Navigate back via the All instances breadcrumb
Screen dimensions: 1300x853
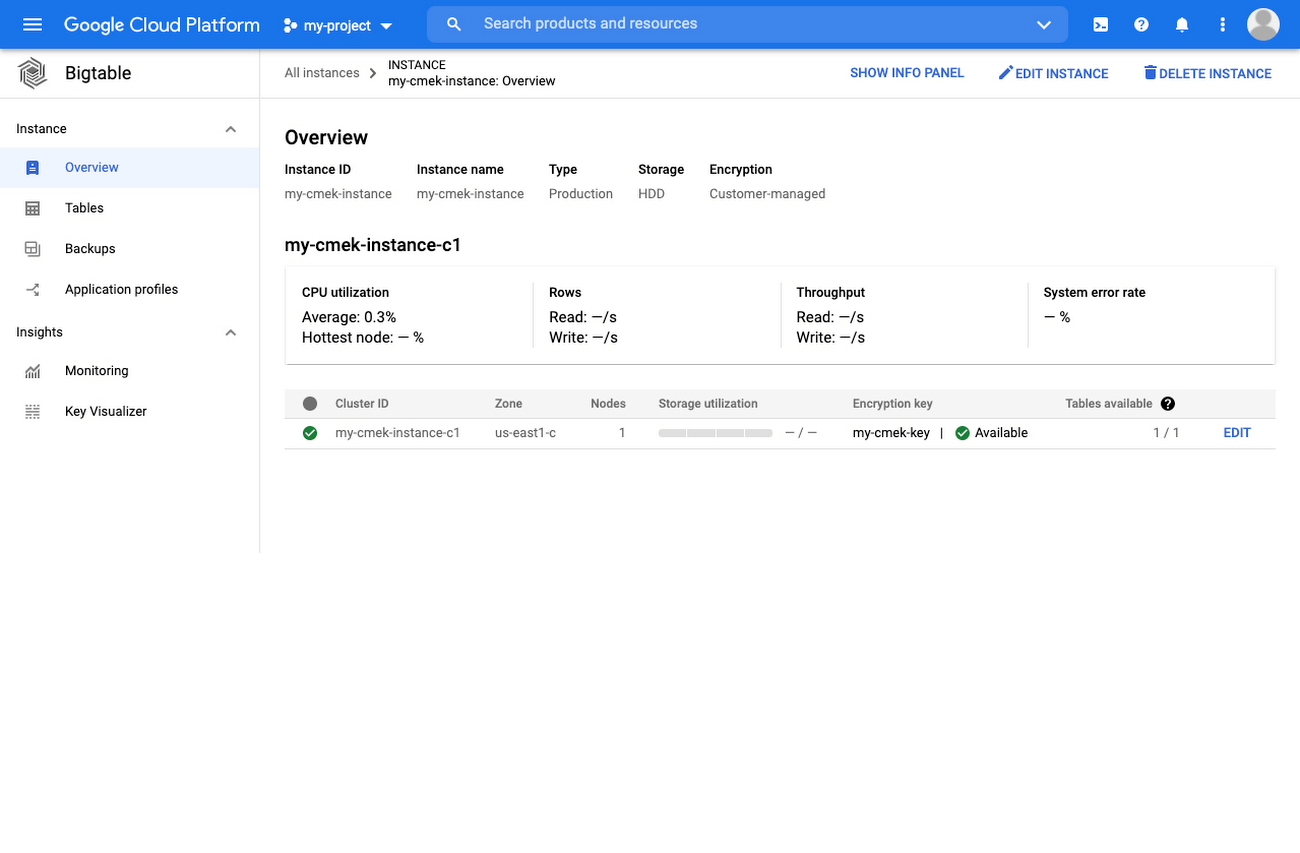[x=320, y=72]
